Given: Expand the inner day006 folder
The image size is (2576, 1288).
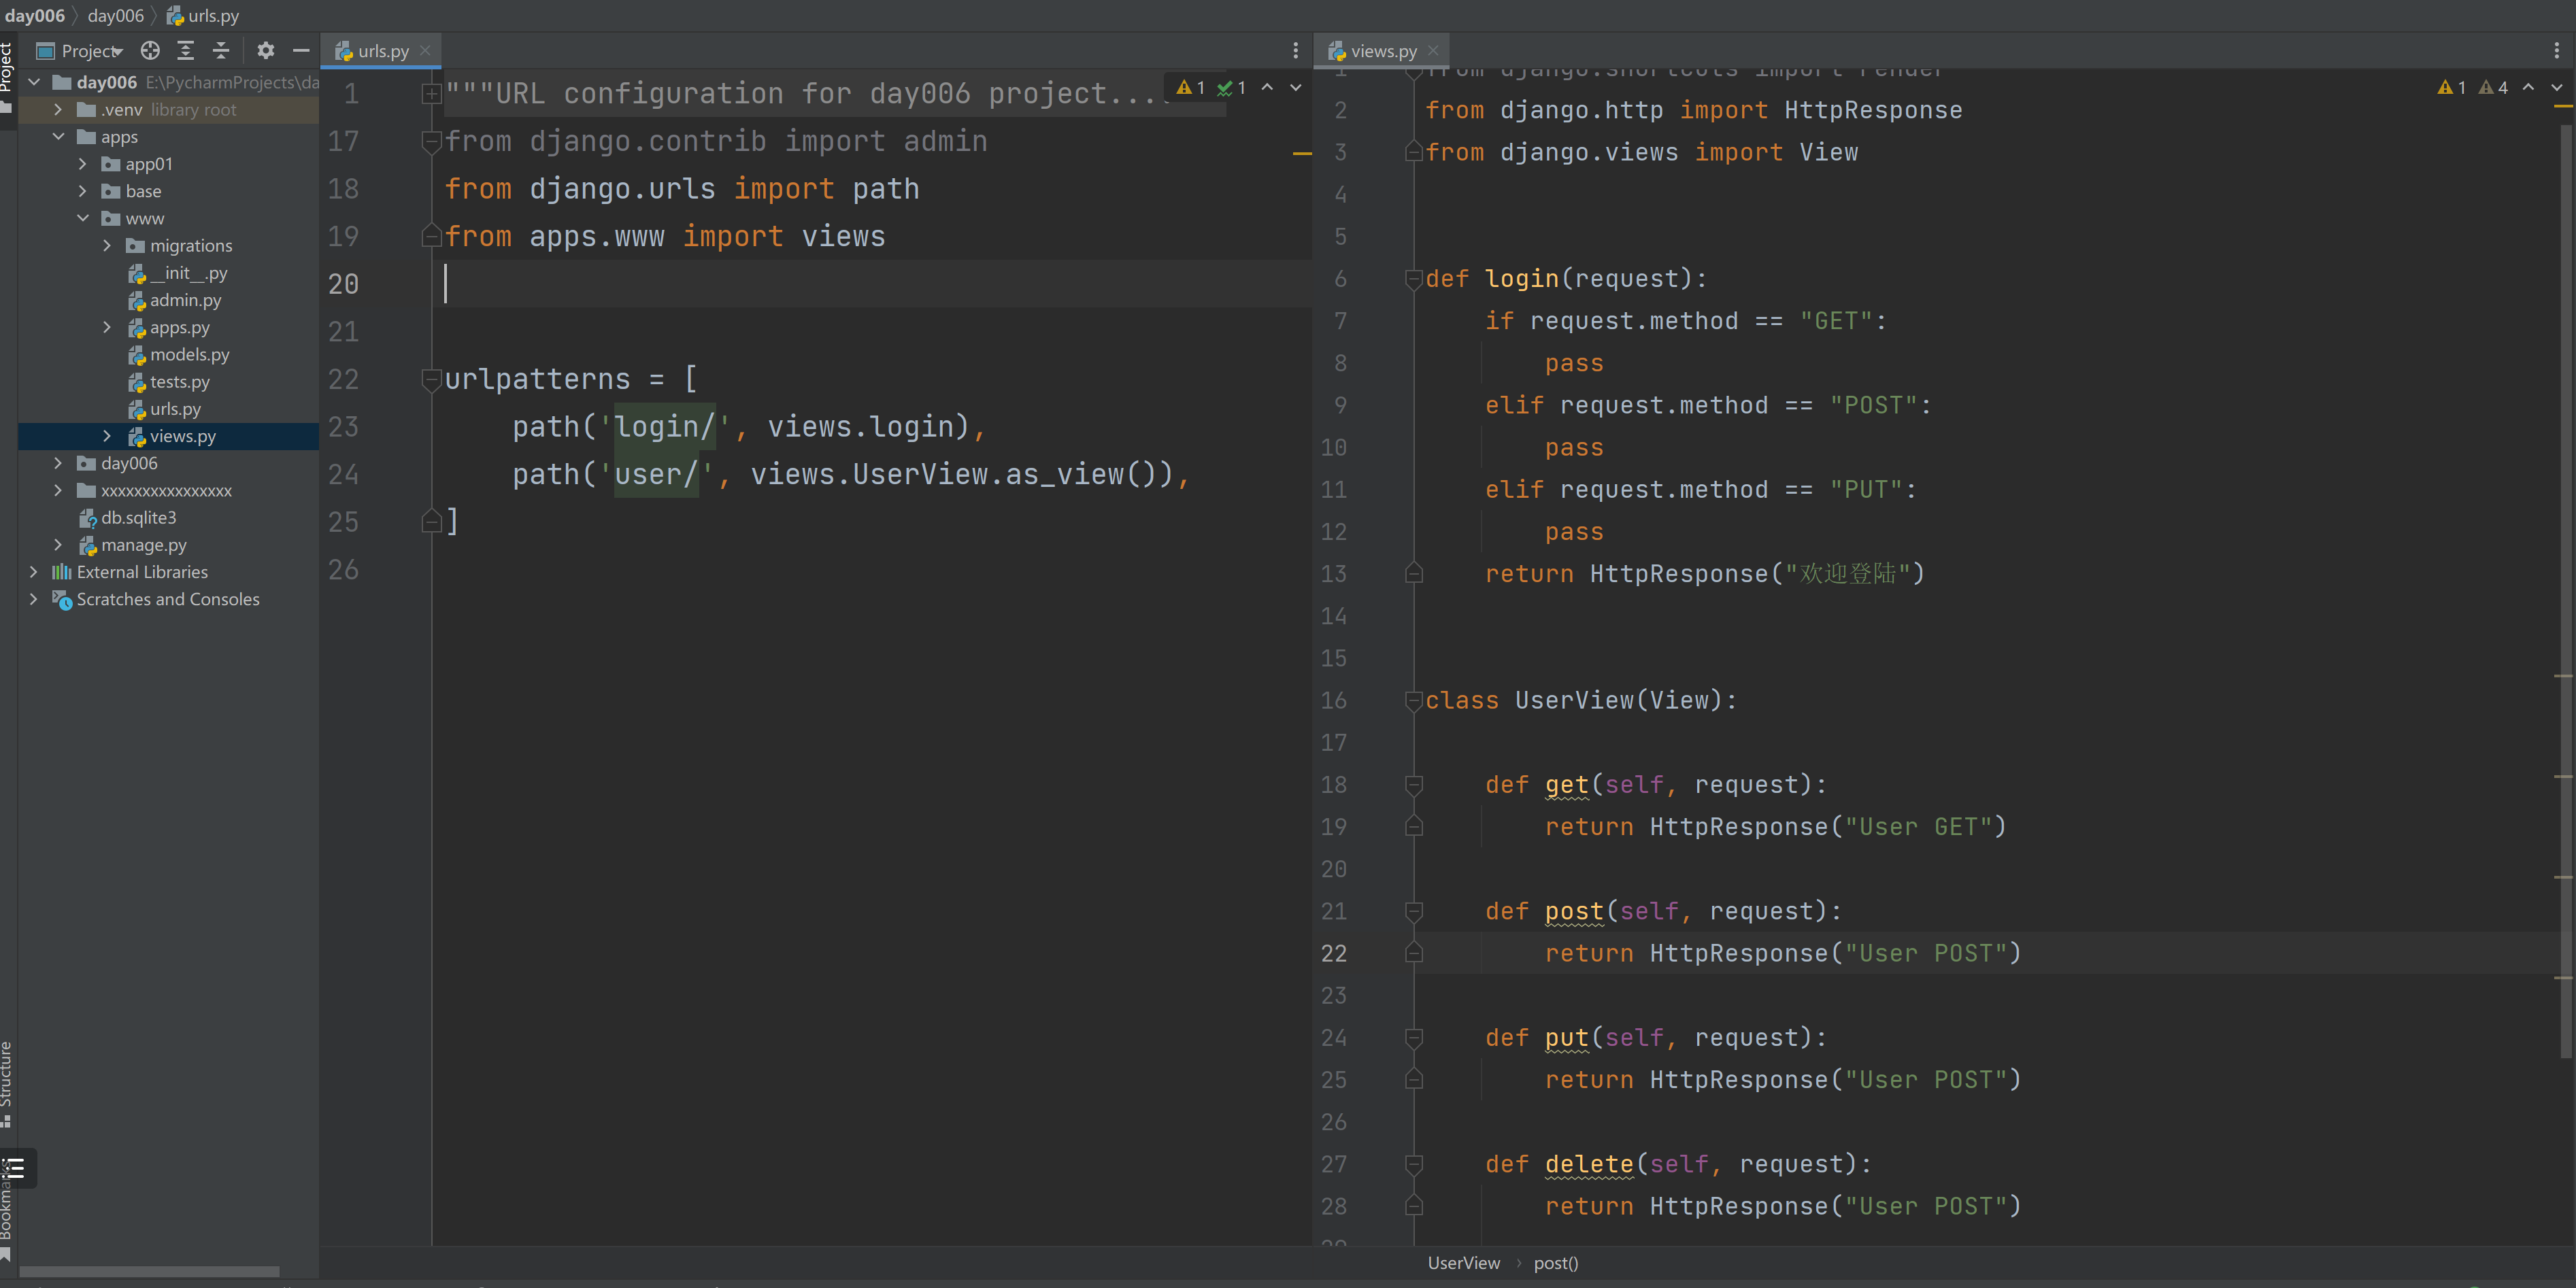Looking at the screenshot, I should coord(58,463).
